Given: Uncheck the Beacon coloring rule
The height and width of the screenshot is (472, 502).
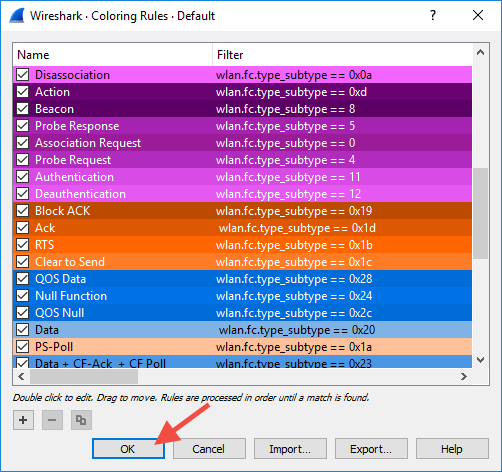Looking at the screenshot, I should [x=23, y=109].
